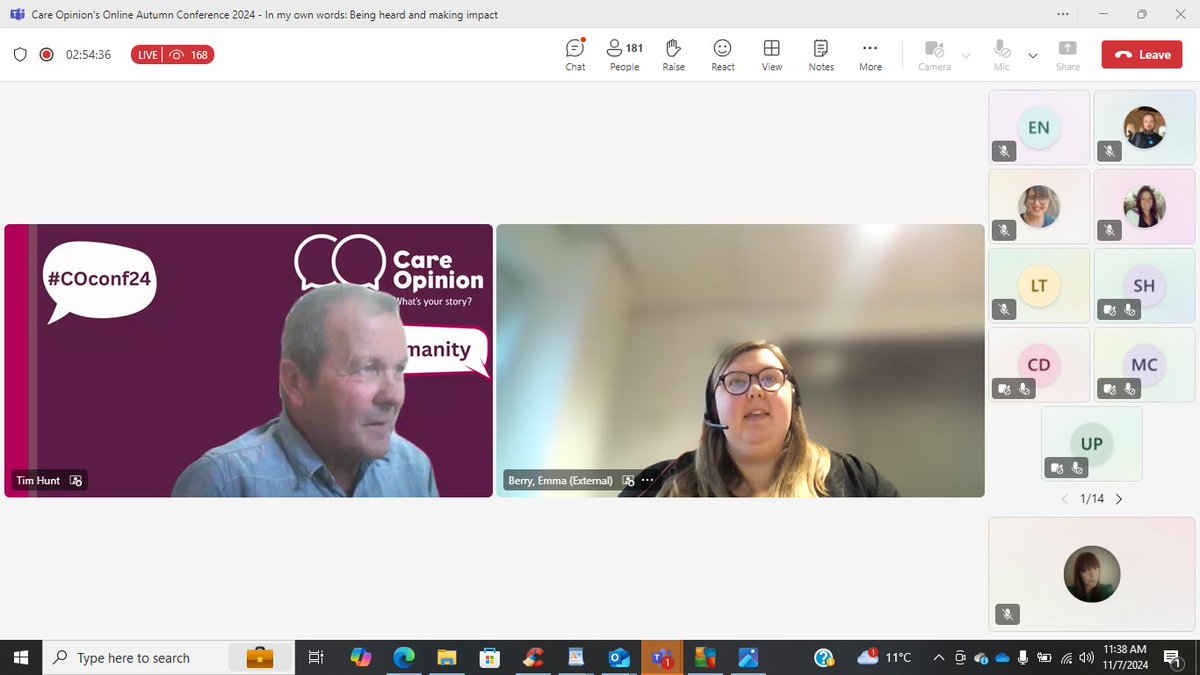
Task: Go to next page of participant gallery
Action: tap(1119, 499)
